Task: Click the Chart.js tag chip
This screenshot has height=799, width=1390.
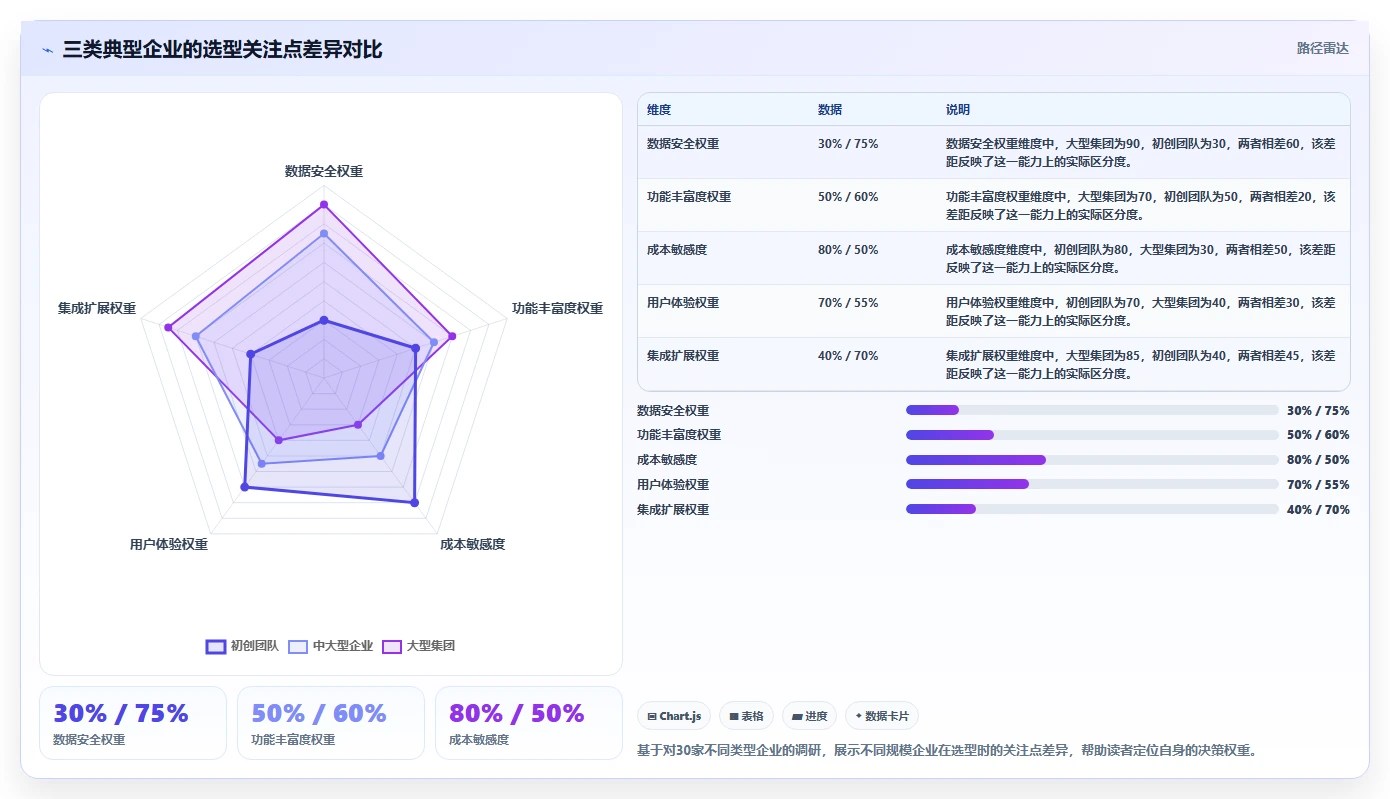Action: (x=674, y=716)
